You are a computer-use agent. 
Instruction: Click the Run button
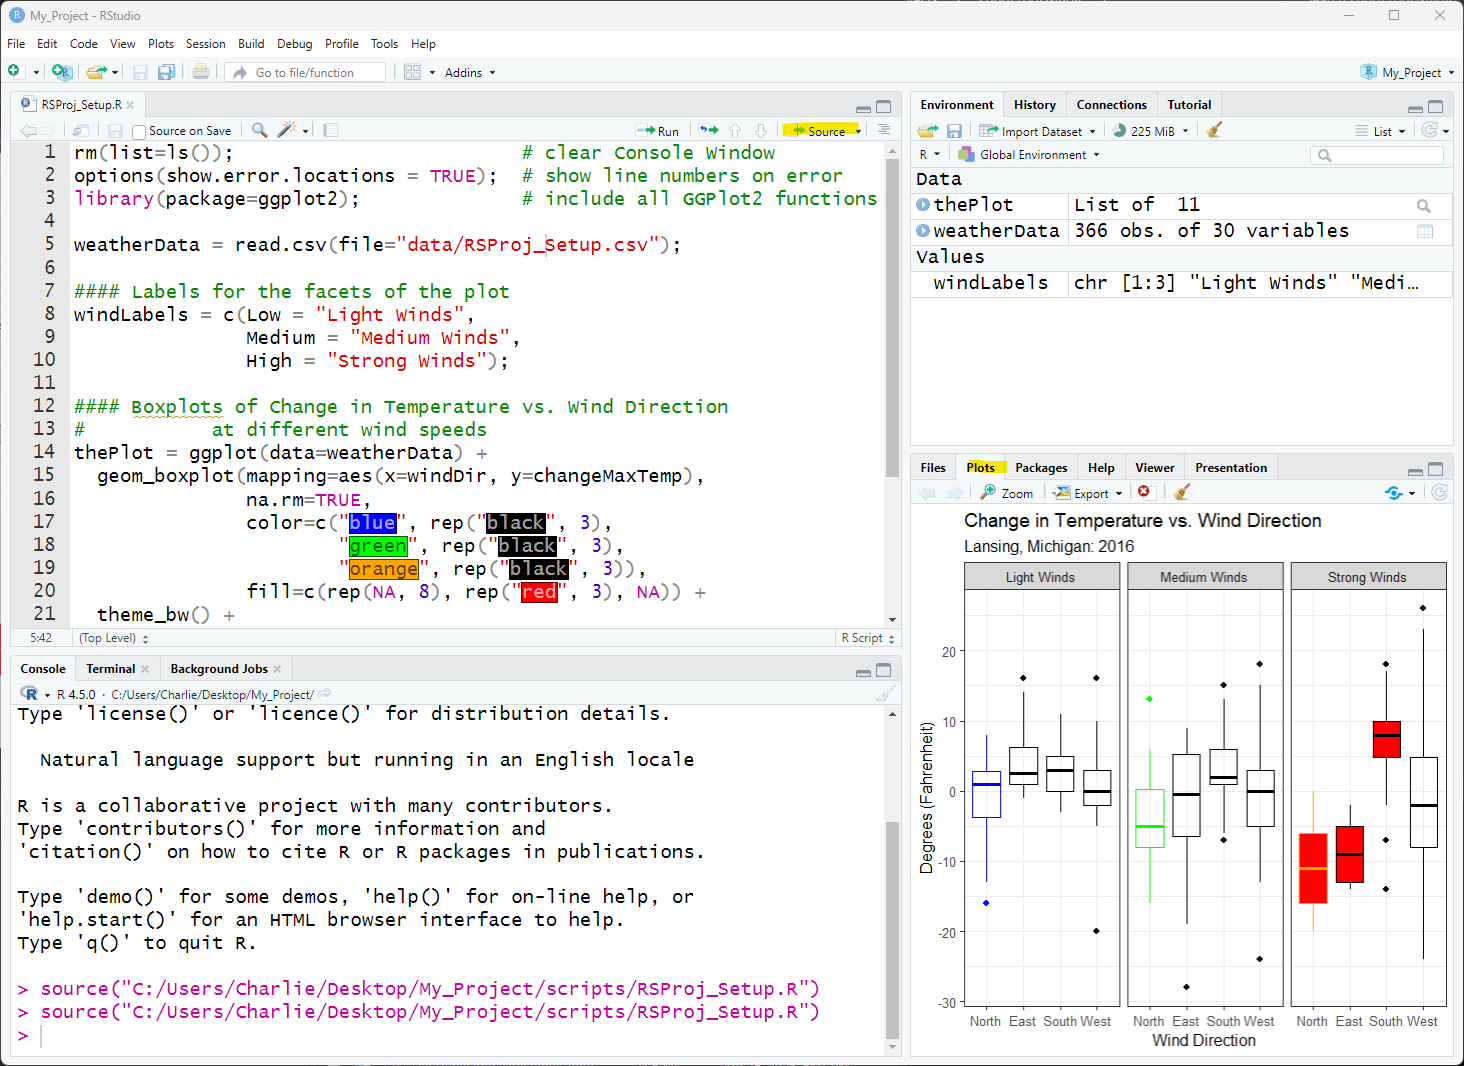coord(658,131)
